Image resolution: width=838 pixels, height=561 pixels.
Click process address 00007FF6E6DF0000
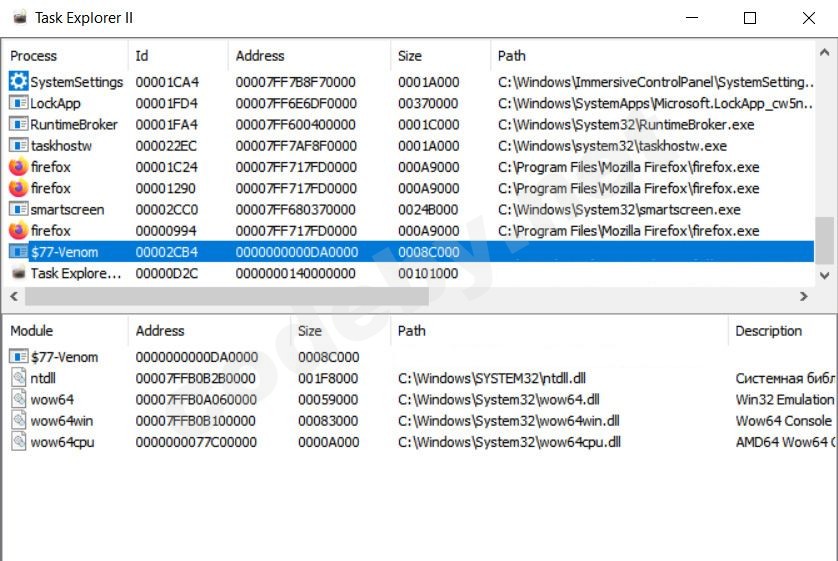[296, 103]
